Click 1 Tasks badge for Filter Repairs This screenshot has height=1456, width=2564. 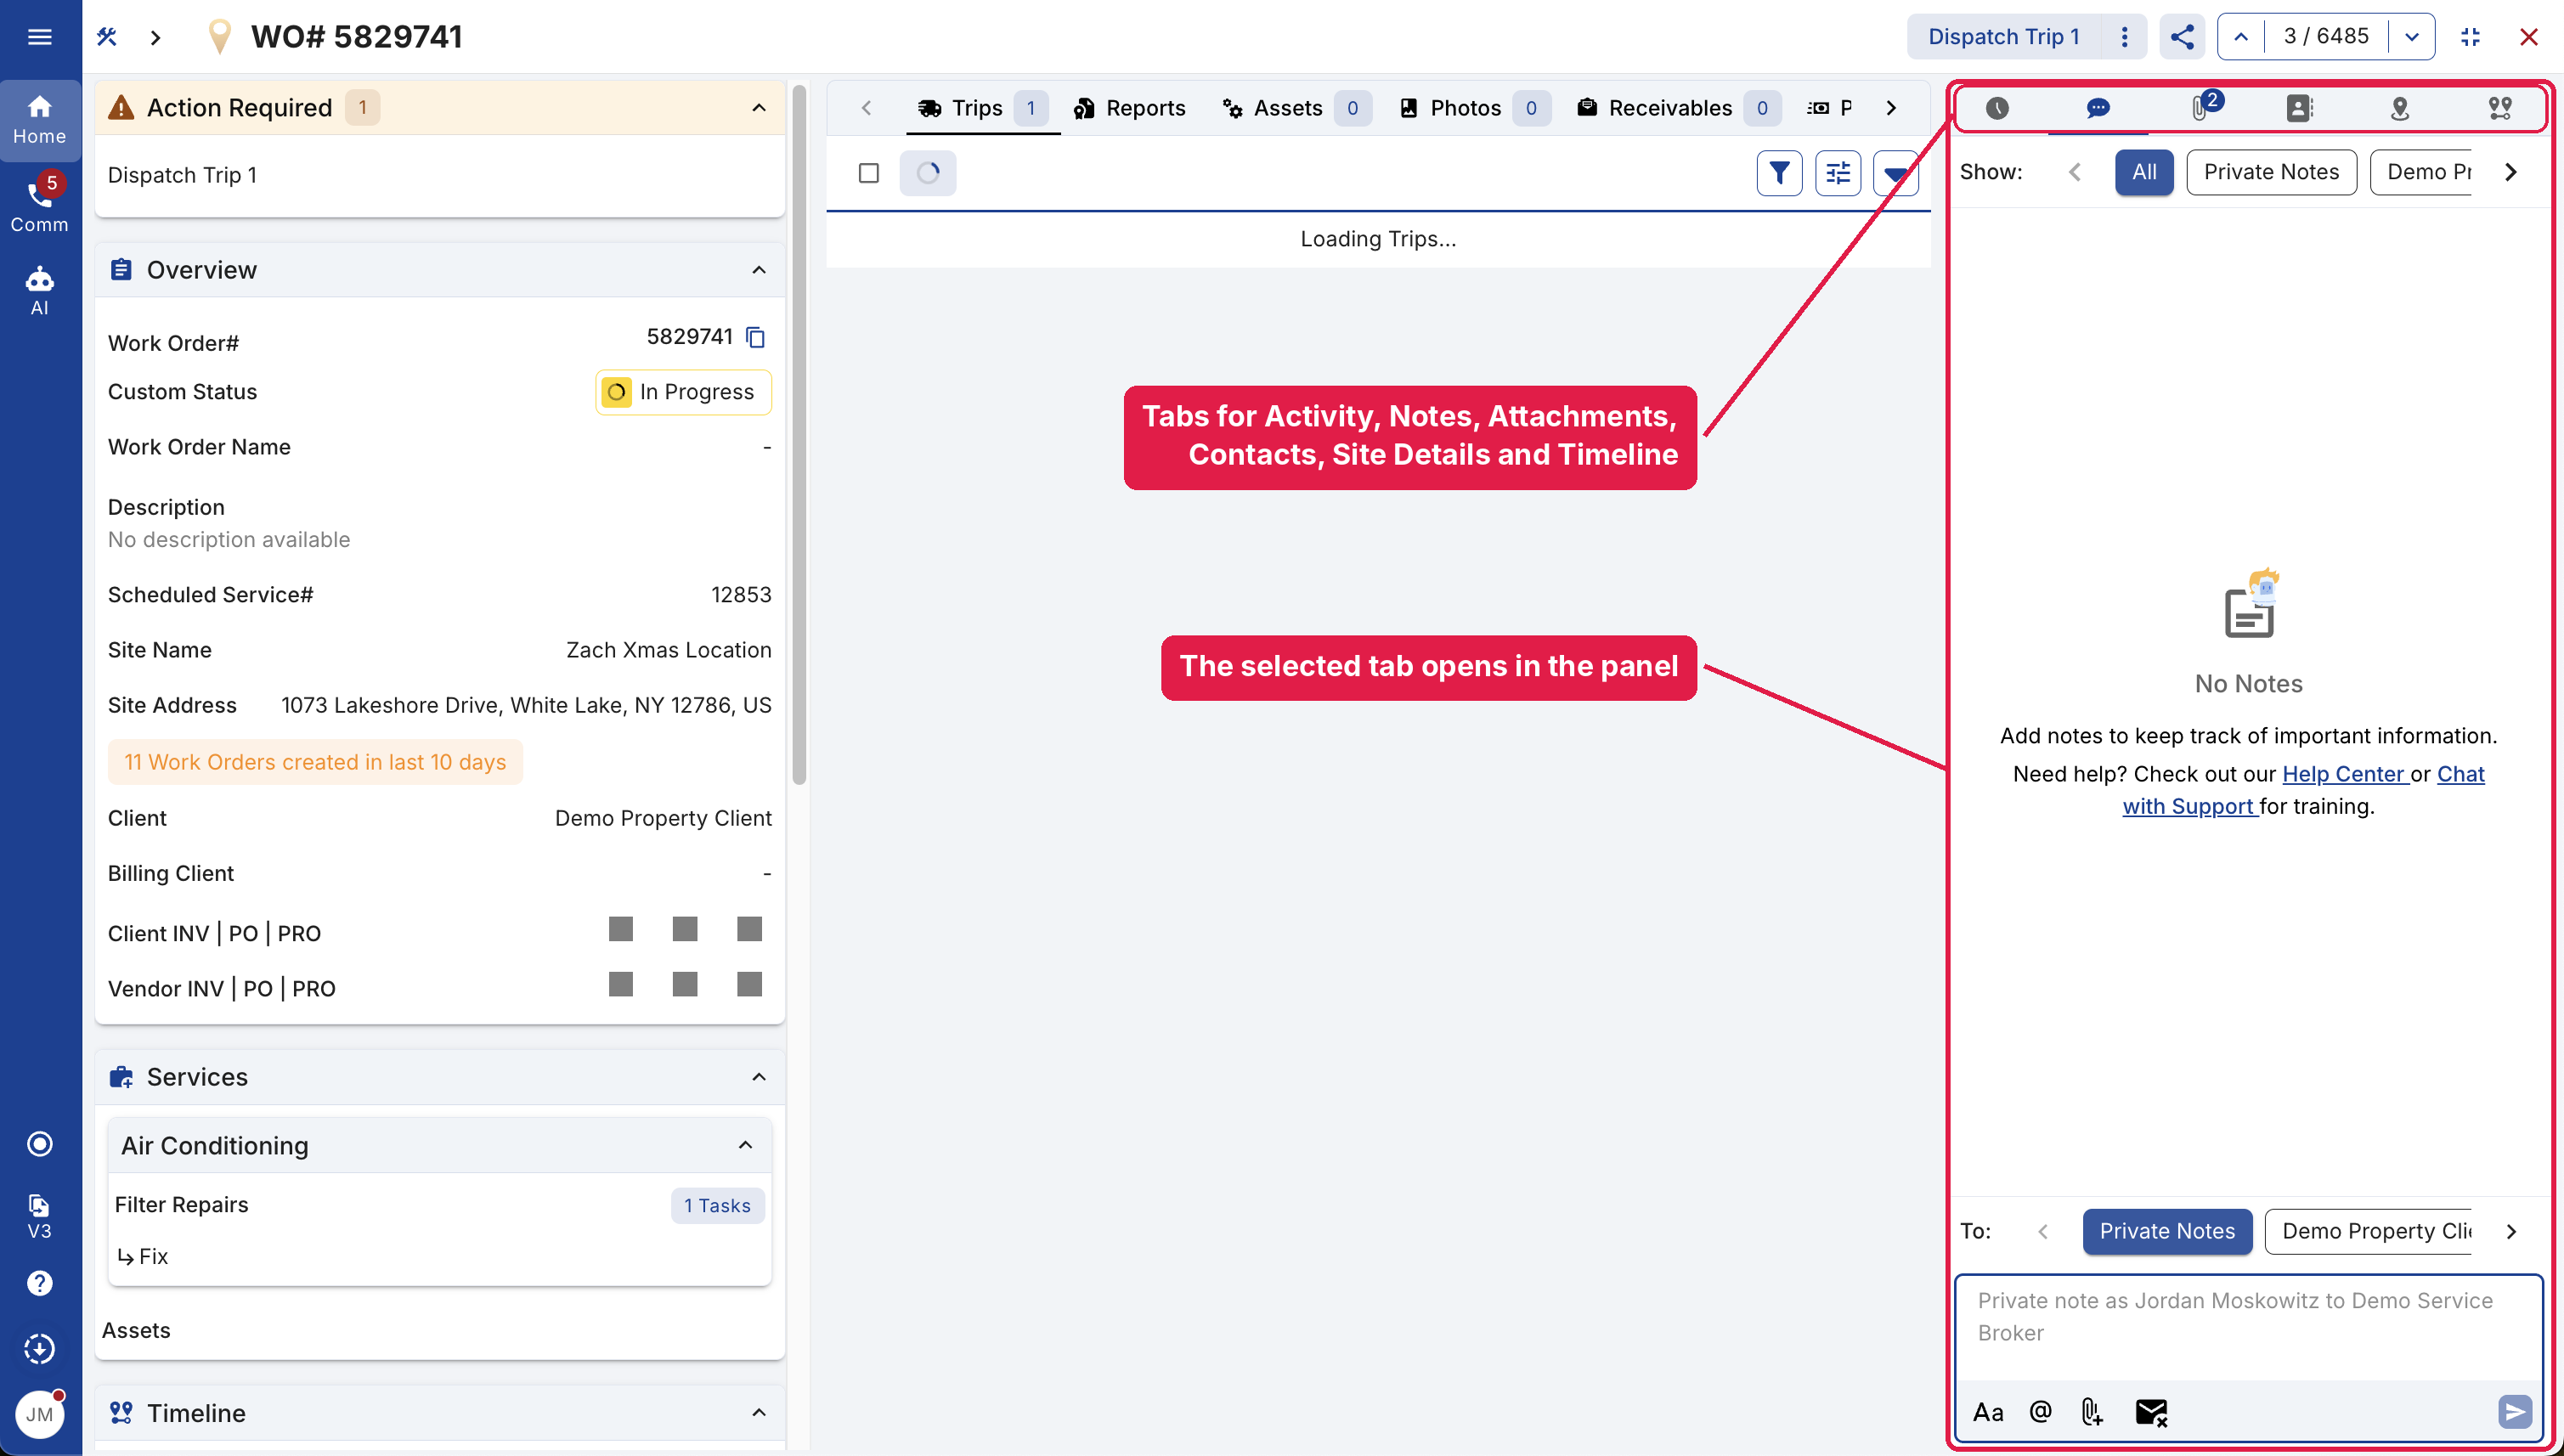[717, 1206]
